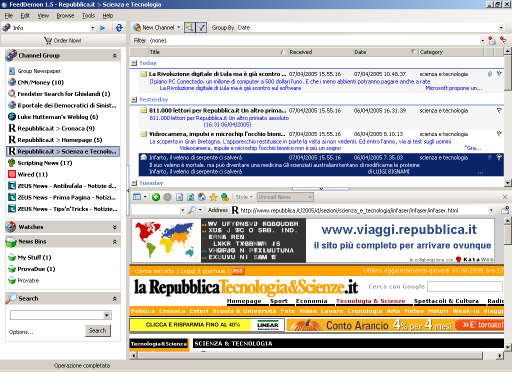The width and height of the screenshot is (512, 372).
Task: Click the New Channel globe icon
Action: tap(137, 27)
